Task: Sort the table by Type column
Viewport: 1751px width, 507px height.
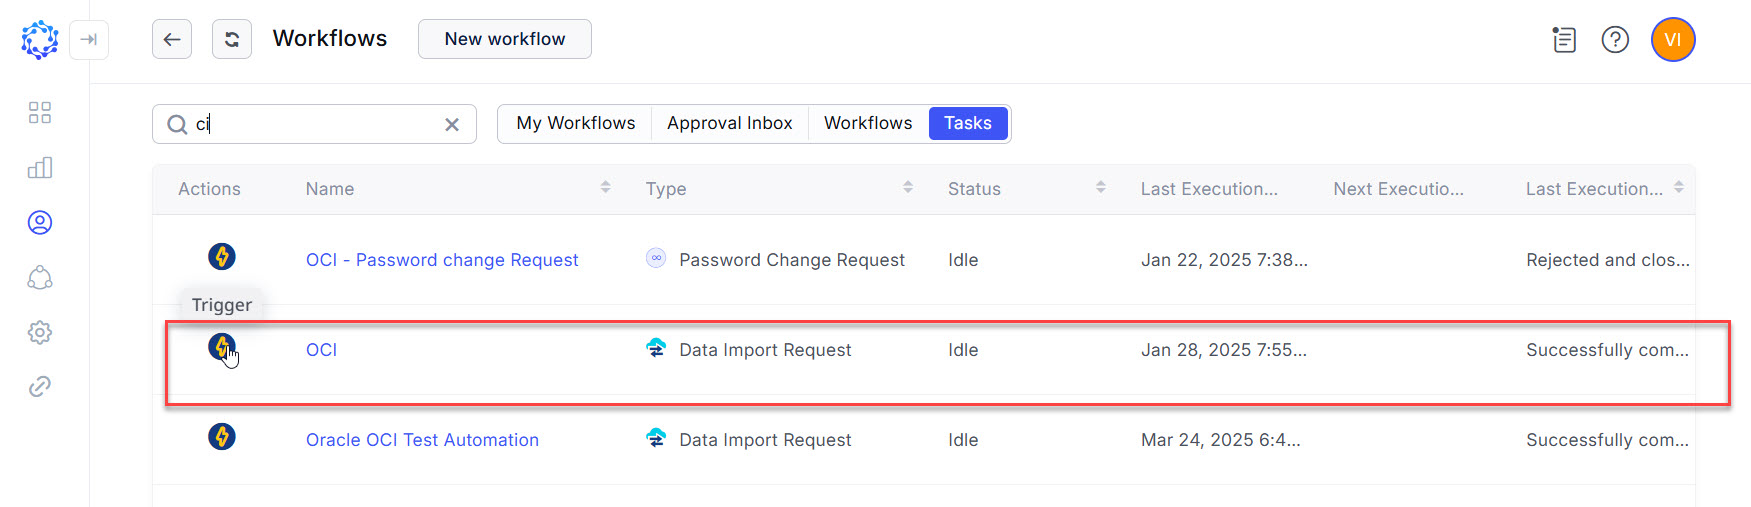Action: click(908, 187)
